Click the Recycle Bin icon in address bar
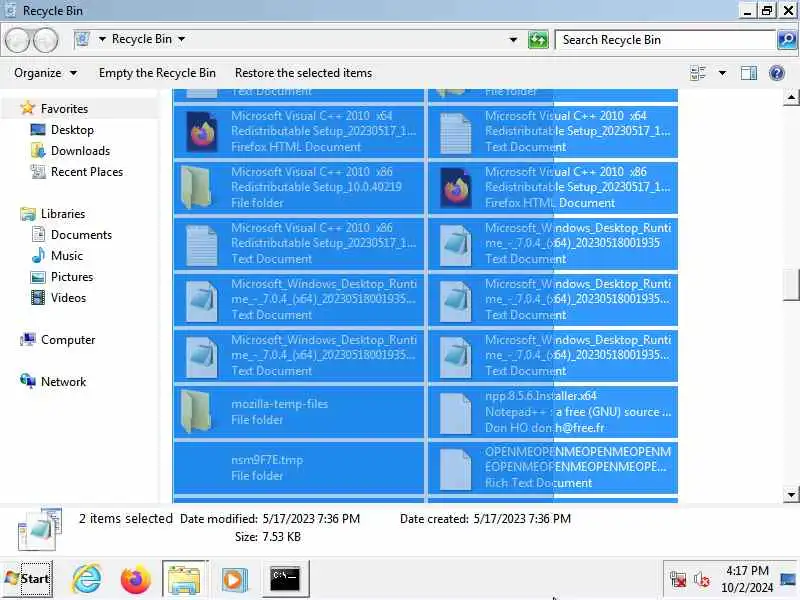 pyautogui.click(x=82, y=39)
